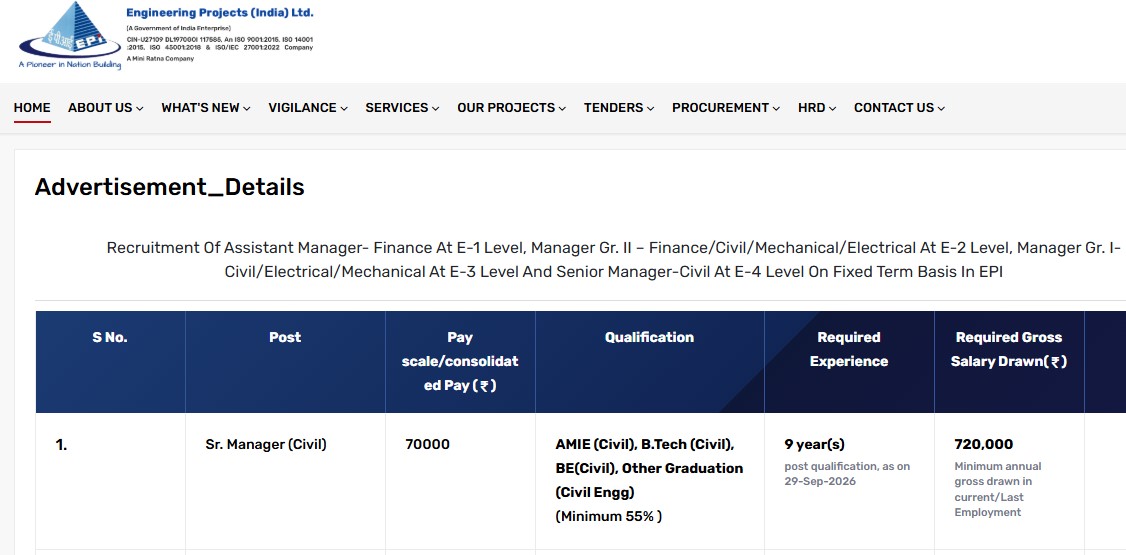Image resolution: width=1126 pixels, height=555 pixels.
Task: Click the (Minimum 55% ) text
Action: (608, 516)
